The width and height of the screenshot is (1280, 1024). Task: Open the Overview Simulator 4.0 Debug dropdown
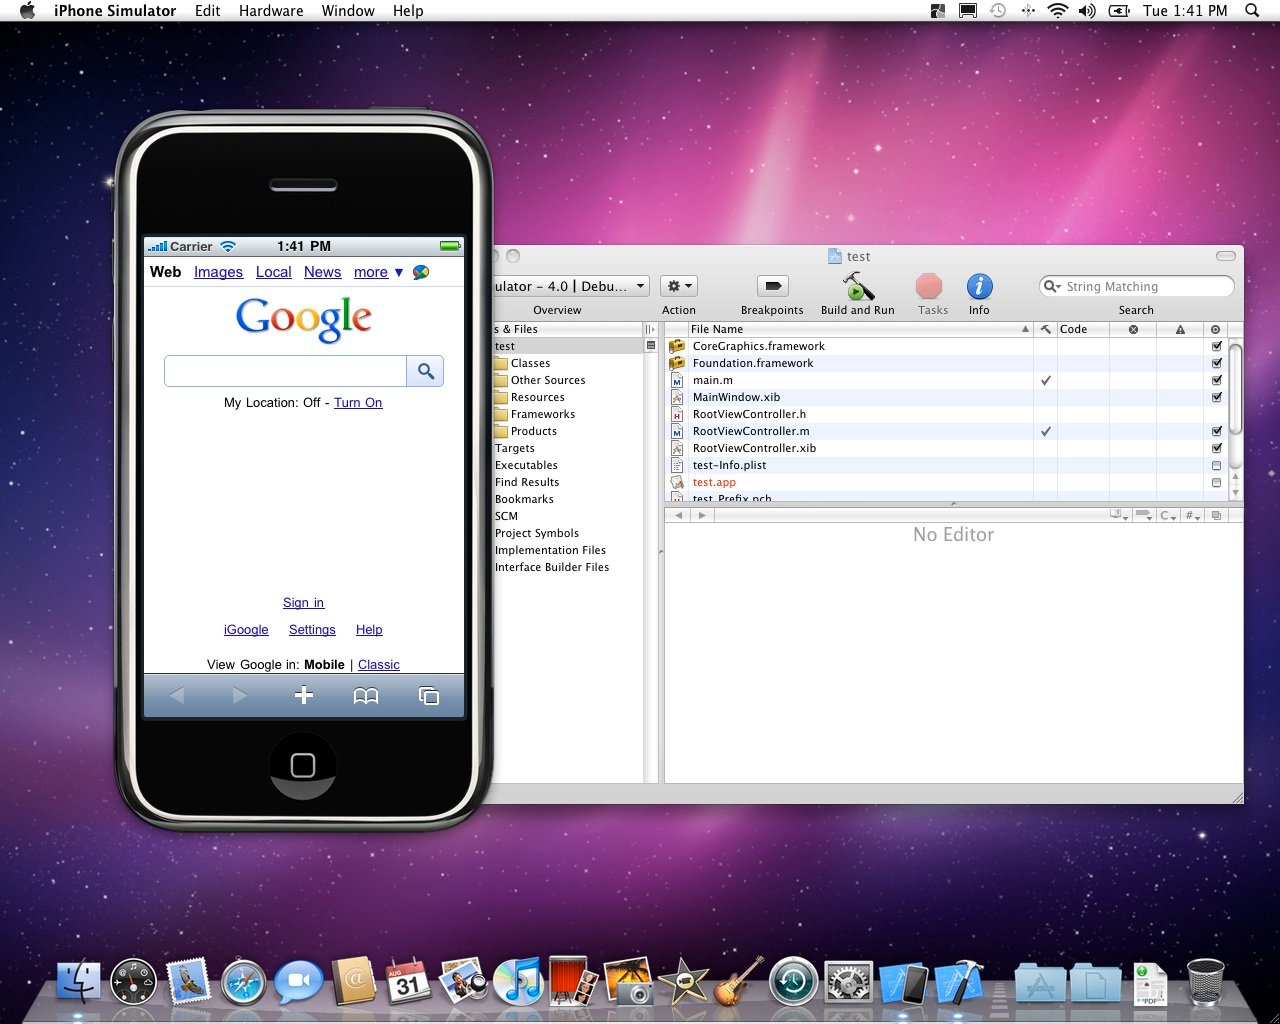click(x=572, y=286)
